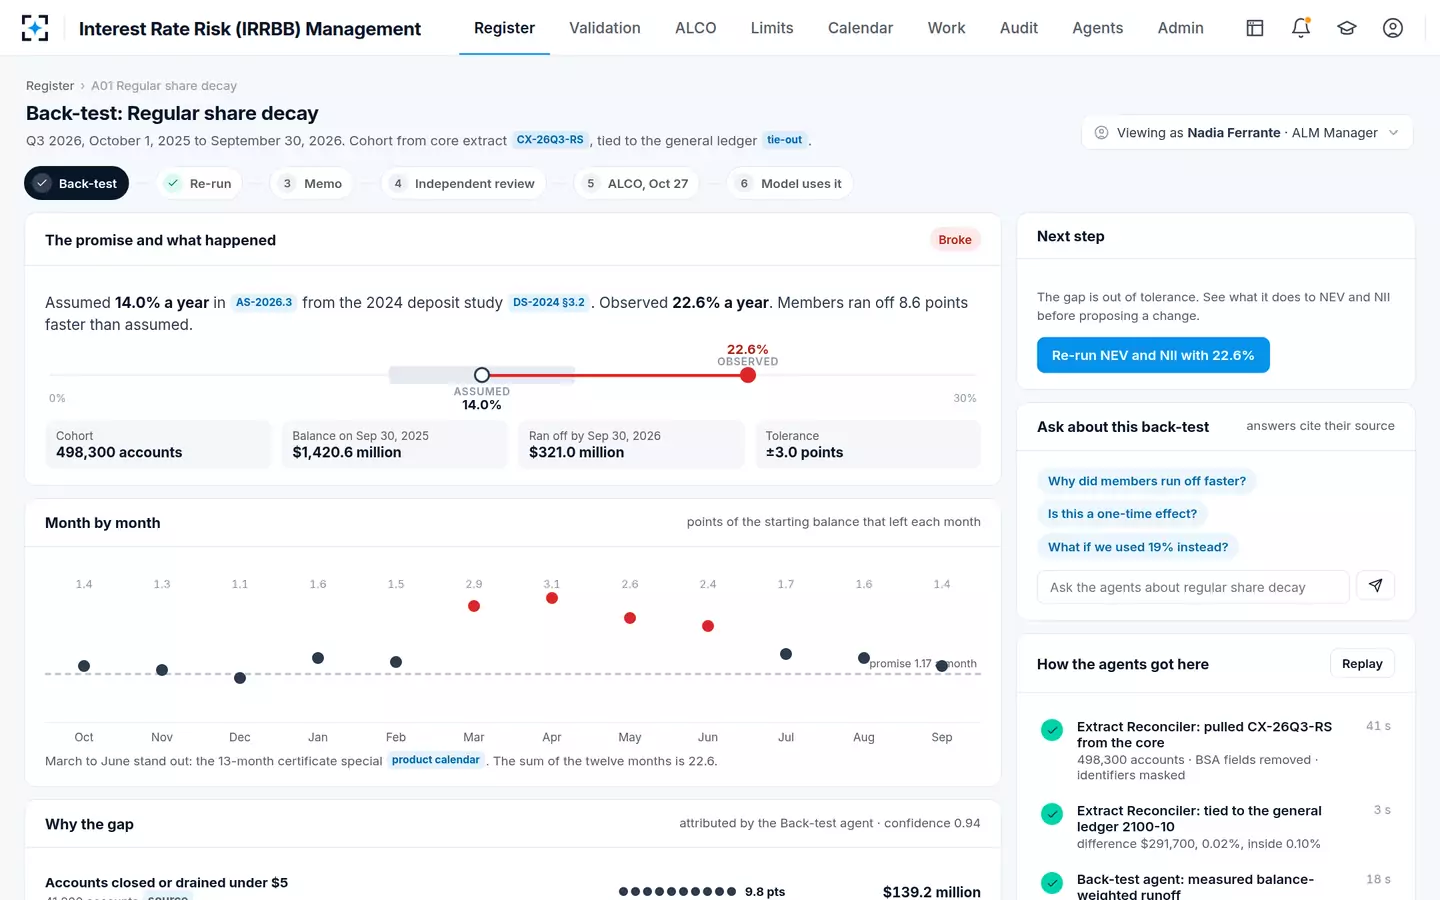Image resolution: width=1440 pixels, height=900 pixels.
Task: Go to the Re-run step
Action: coord(199,183)
